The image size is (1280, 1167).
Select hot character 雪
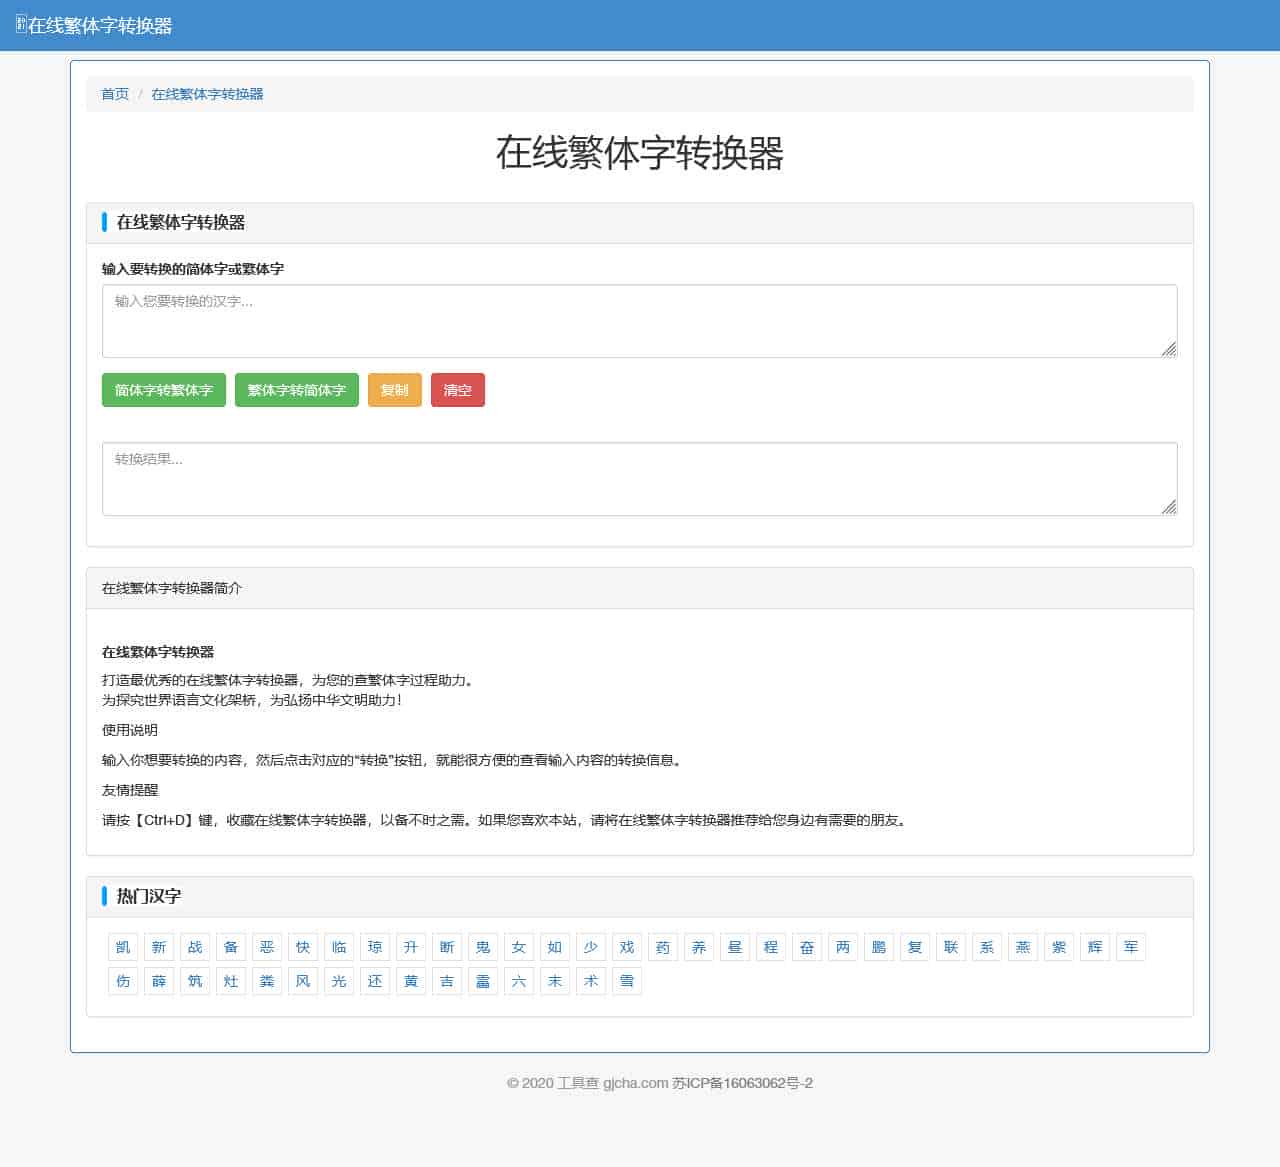(627, 981)
